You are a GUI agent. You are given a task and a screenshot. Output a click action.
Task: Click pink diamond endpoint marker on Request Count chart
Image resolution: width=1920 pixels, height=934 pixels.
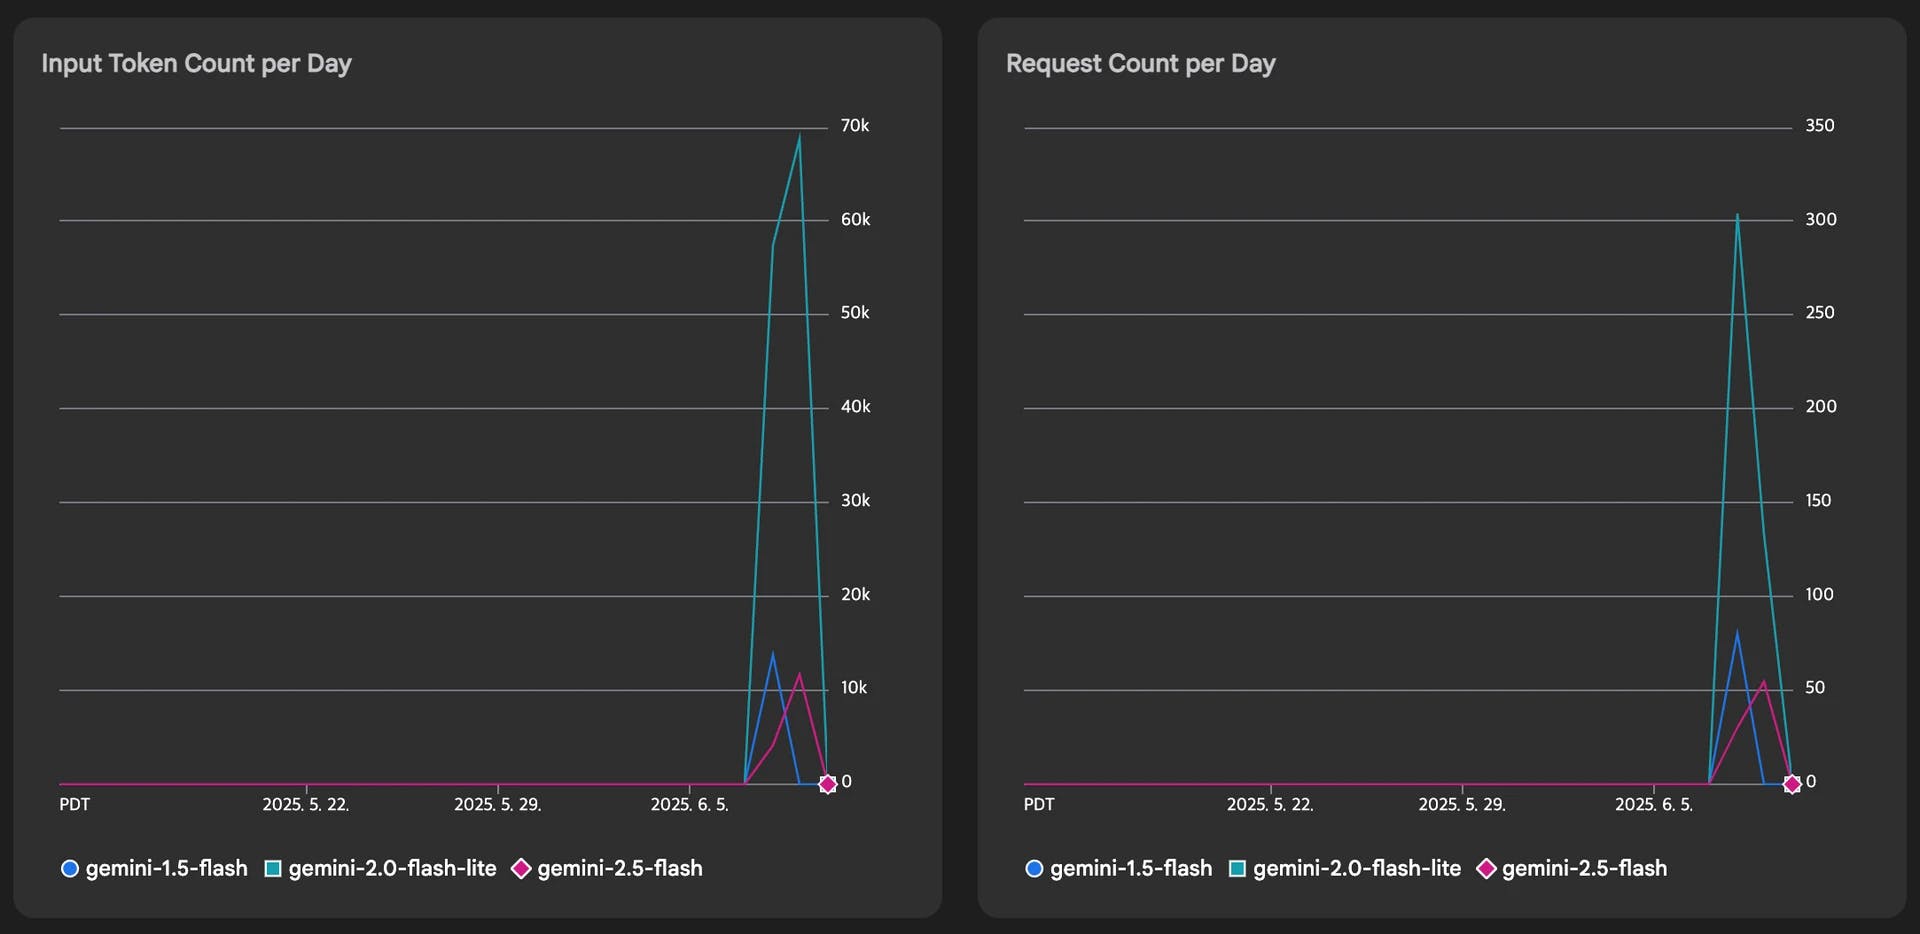[x=1792, y=784]
